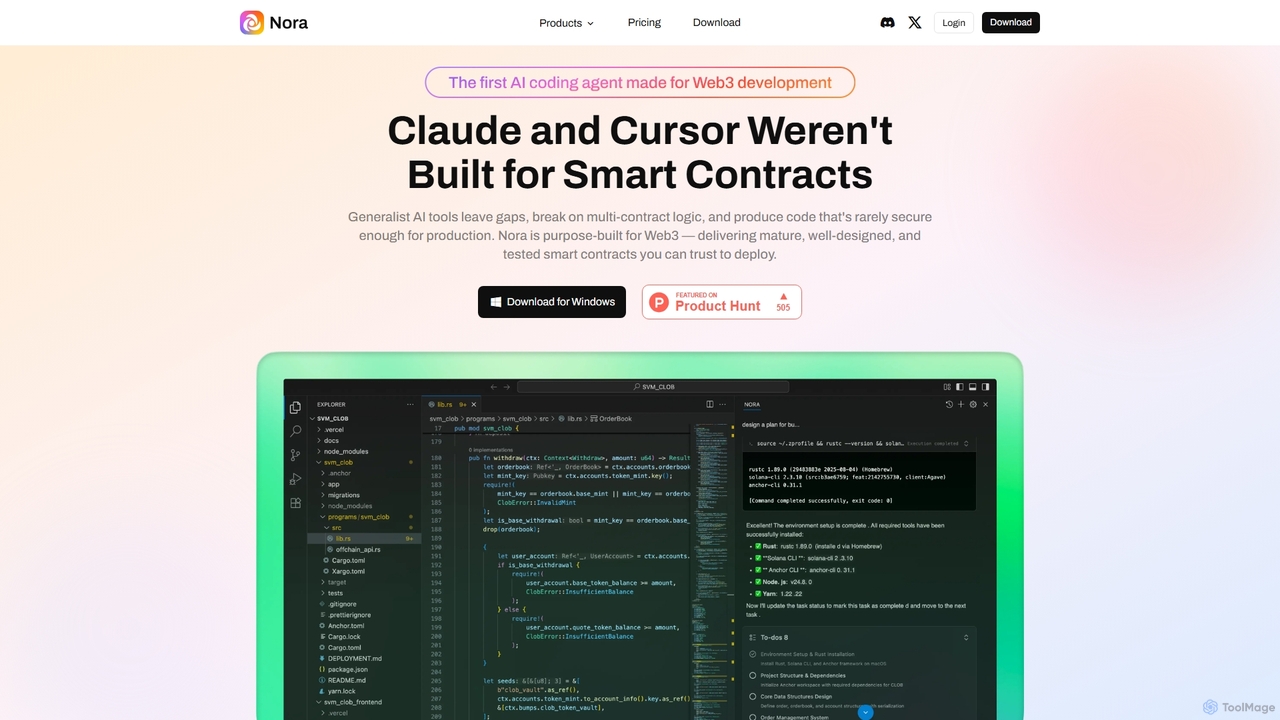
Task: Check the Order Management System to-do
Action: tap(752, 716)
